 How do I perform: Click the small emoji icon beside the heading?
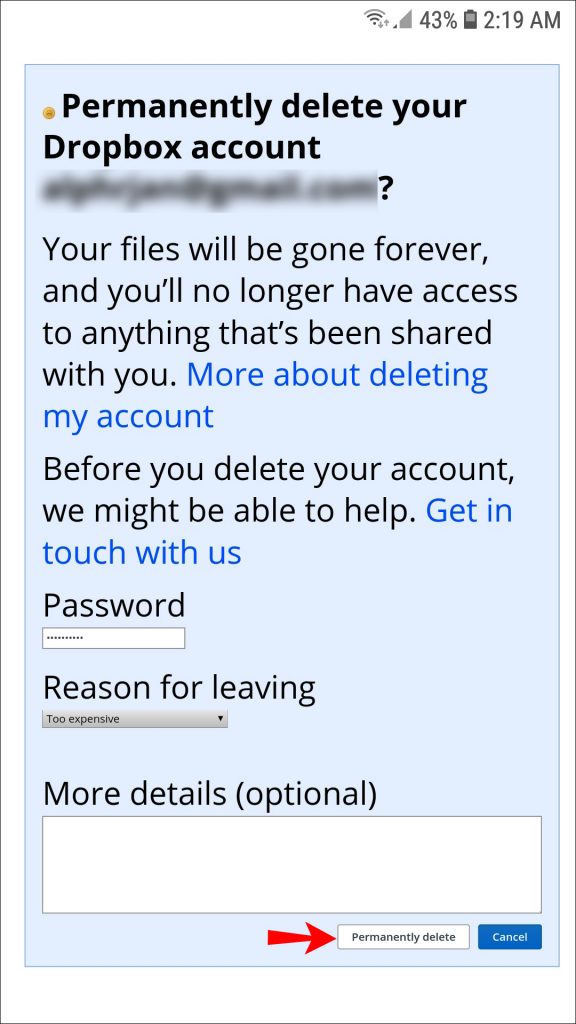pos(48,113)
